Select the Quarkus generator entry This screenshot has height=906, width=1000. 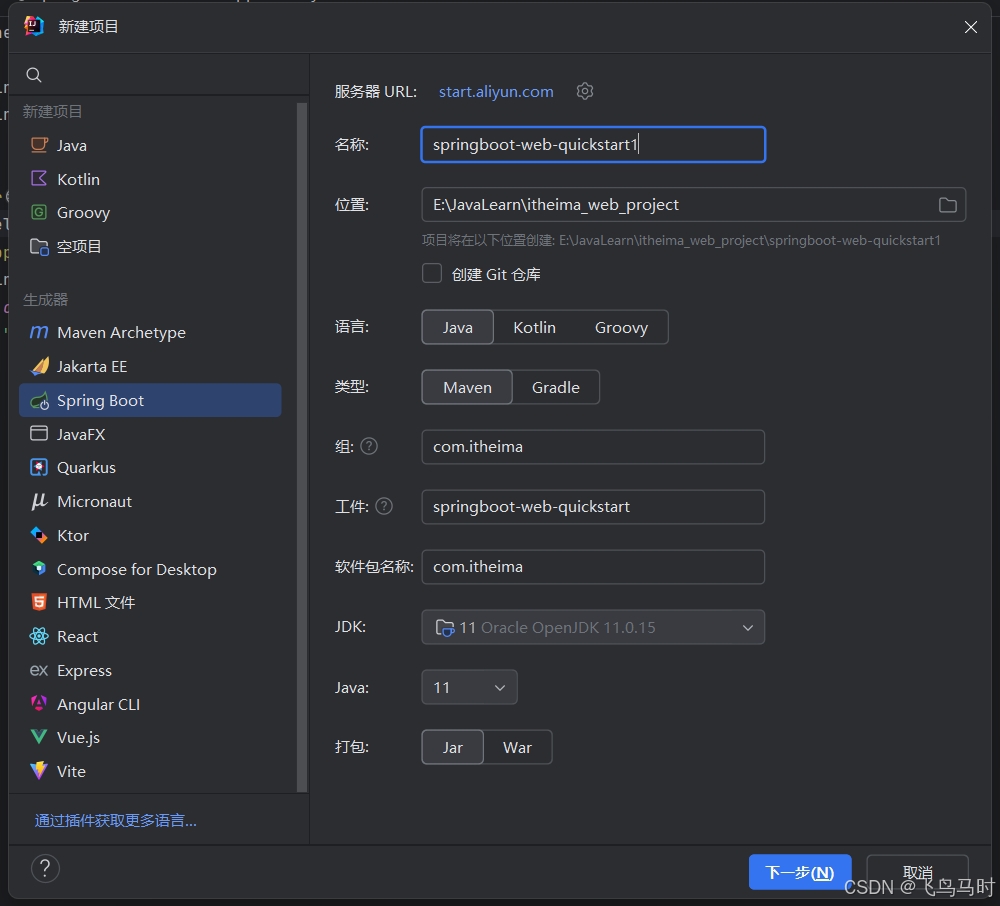pos(151,467)
